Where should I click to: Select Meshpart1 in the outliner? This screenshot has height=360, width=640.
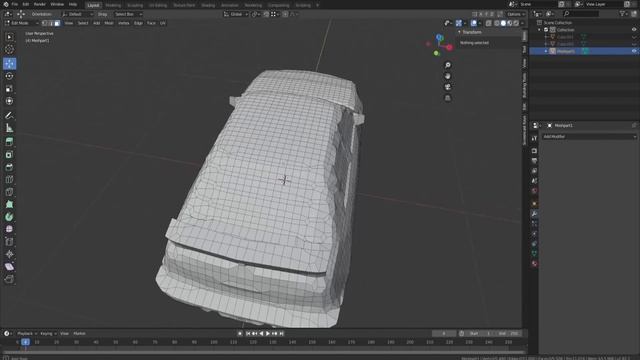click(566, 51)
